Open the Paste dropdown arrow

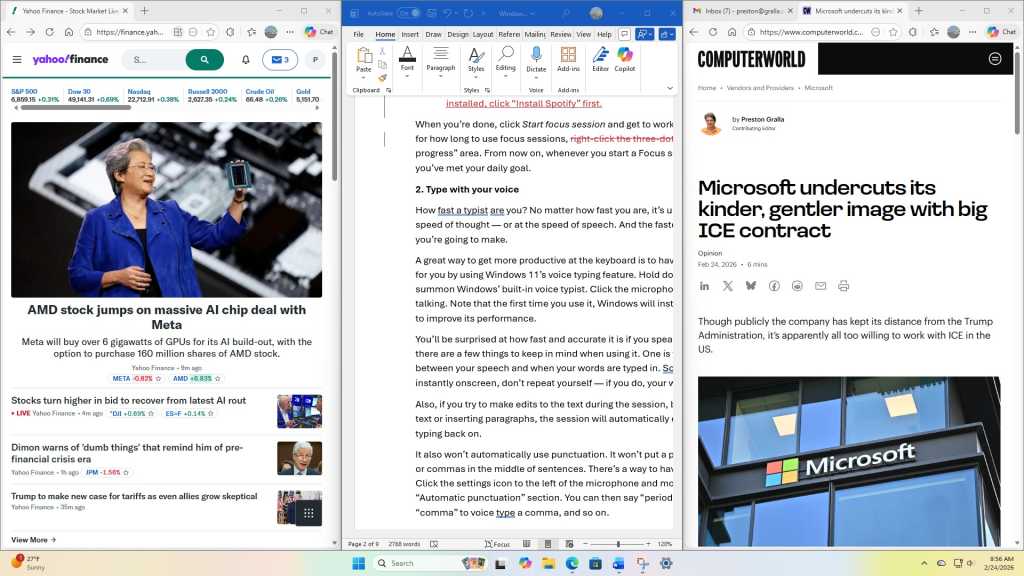(363, 77)
